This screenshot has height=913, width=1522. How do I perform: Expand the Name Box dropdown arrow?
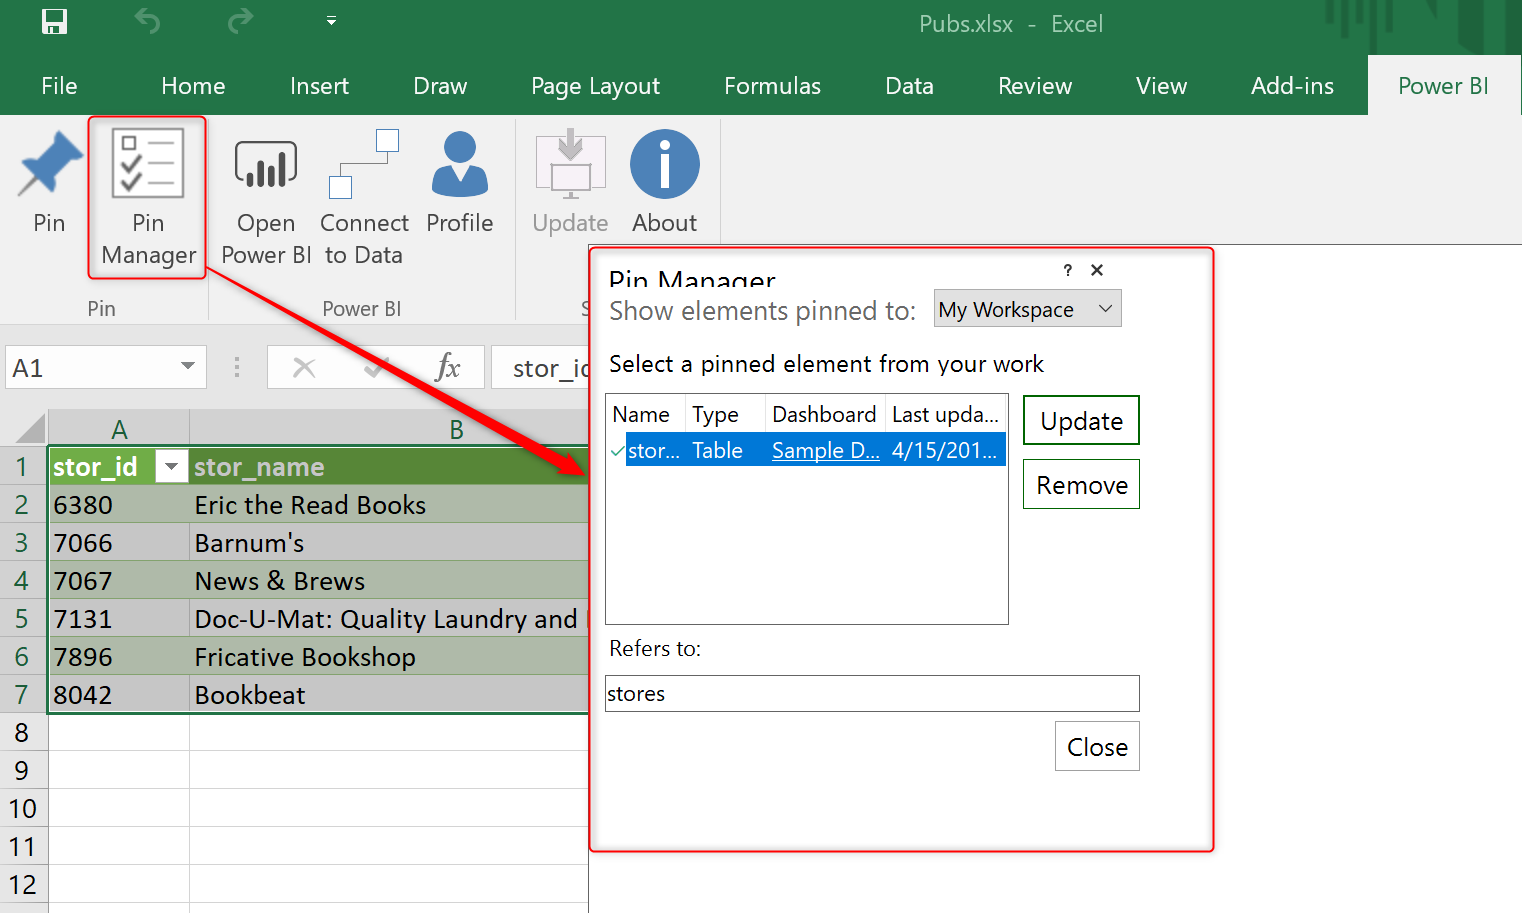pyautogui.click(x=187, y=367)
